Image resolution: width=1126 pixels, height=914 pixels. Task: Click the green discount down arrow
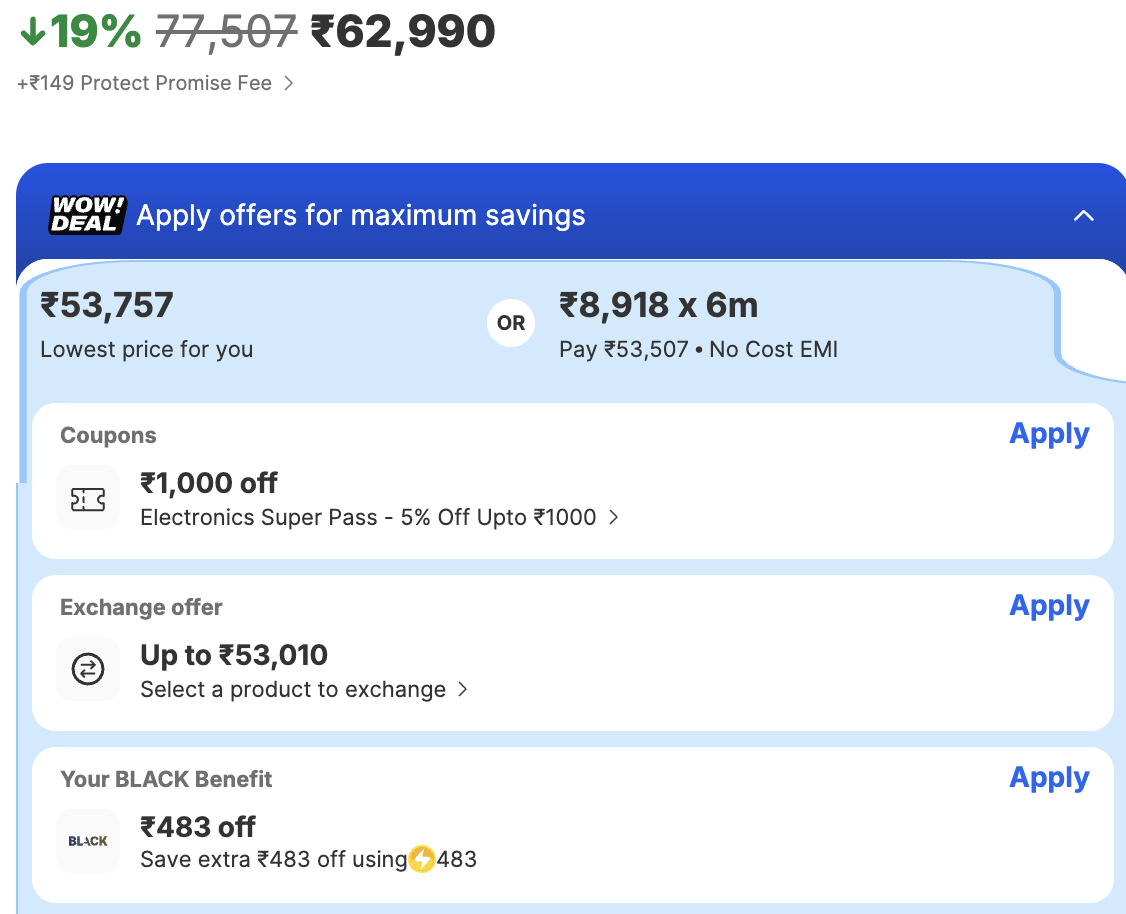[x=32, y=32]
